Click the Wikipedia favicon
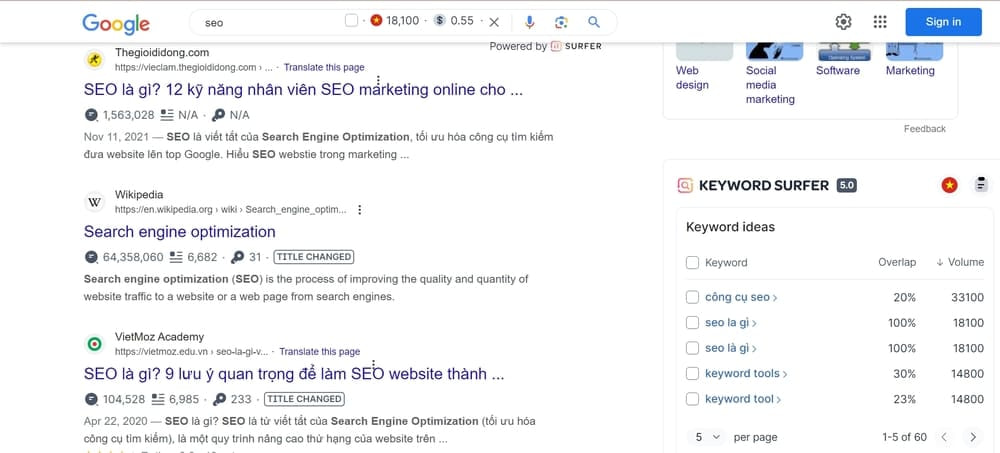This screenshot has width=1000, height=453. click(x=94, y=202)
